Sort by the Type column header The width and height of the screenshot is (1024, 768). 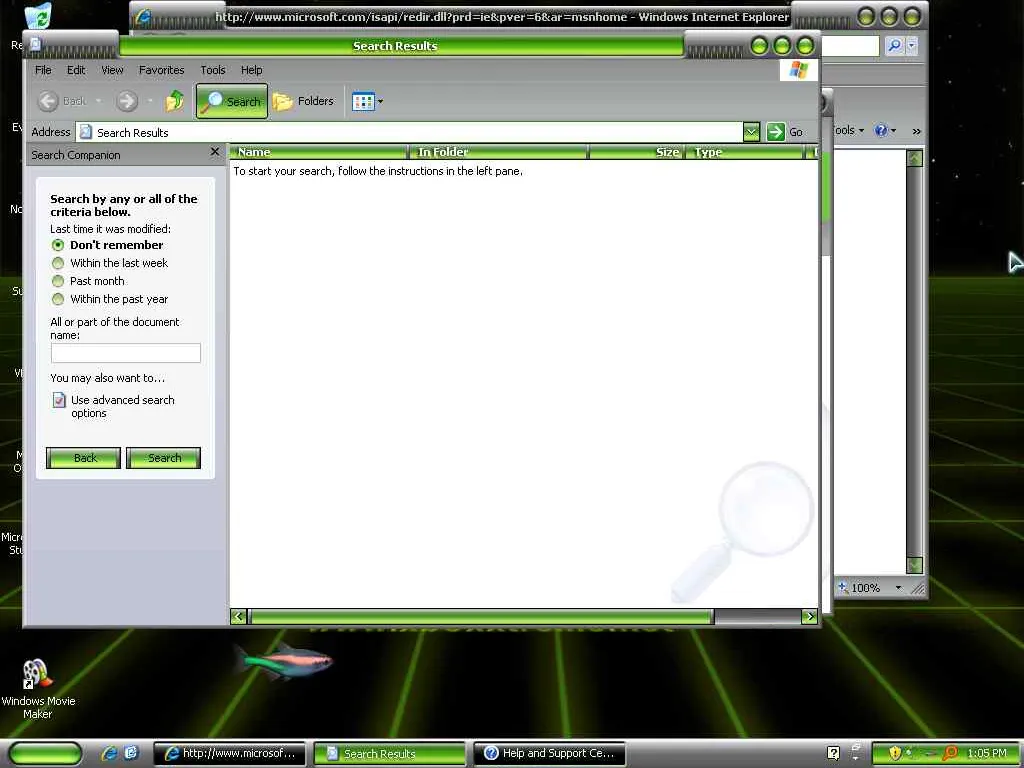745,152
